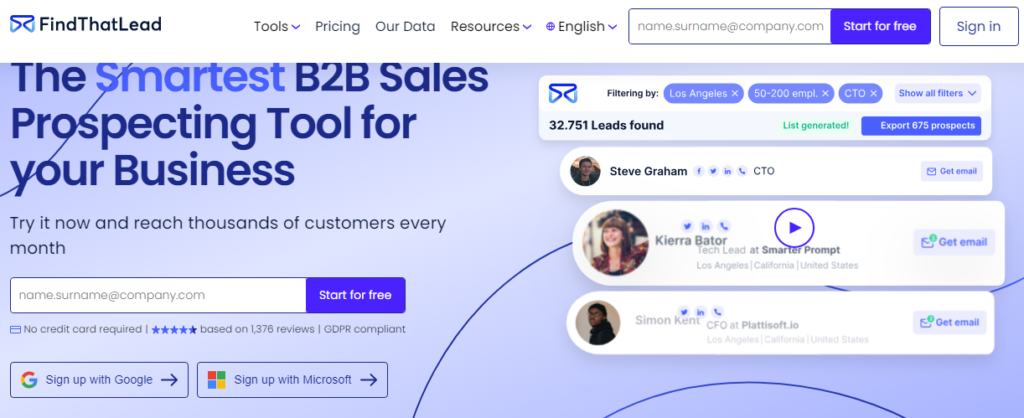
Task: Remove the CTO filter chip
Action: (x=873, y=93)
